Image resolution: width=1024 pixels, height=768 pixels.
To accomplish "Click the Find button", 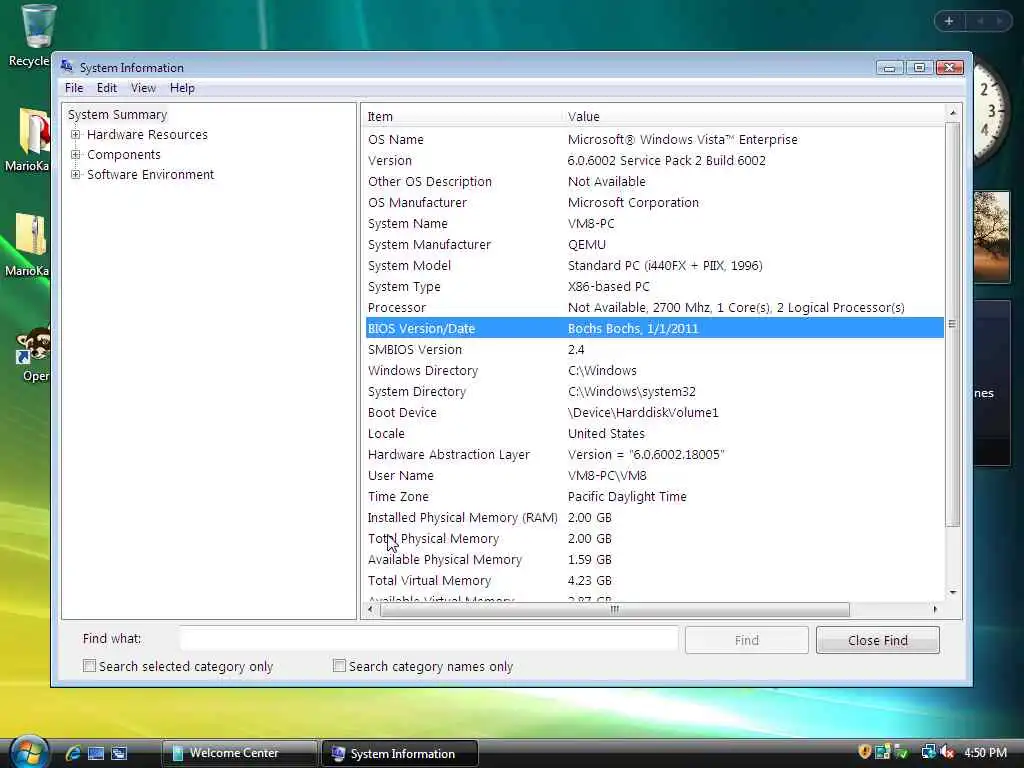I will click(x=746, y=640).
